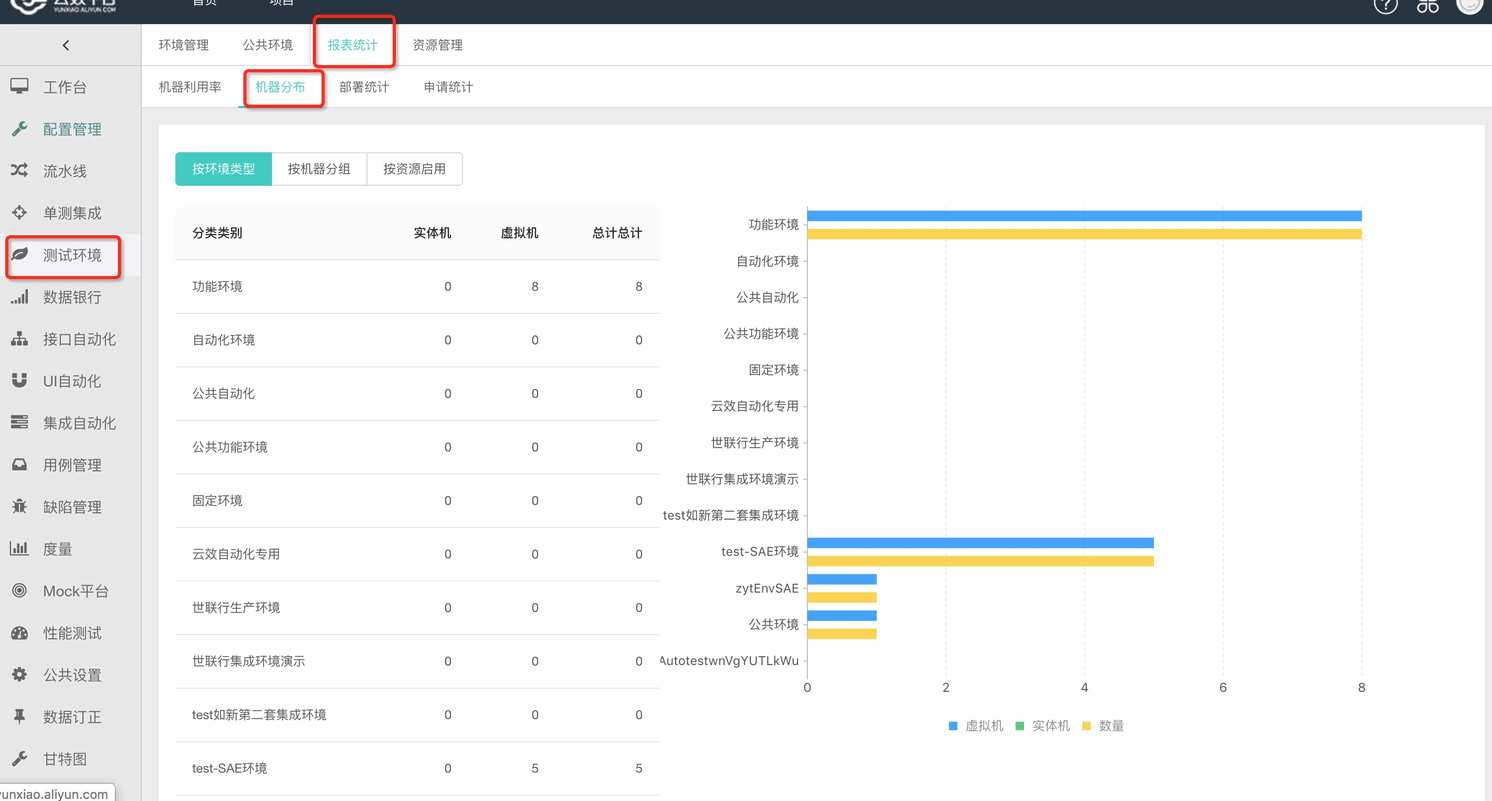Click the 数据订正 pin icon
The height and width of the screenshot is (801, 1492).
click(x=19, y=716)
